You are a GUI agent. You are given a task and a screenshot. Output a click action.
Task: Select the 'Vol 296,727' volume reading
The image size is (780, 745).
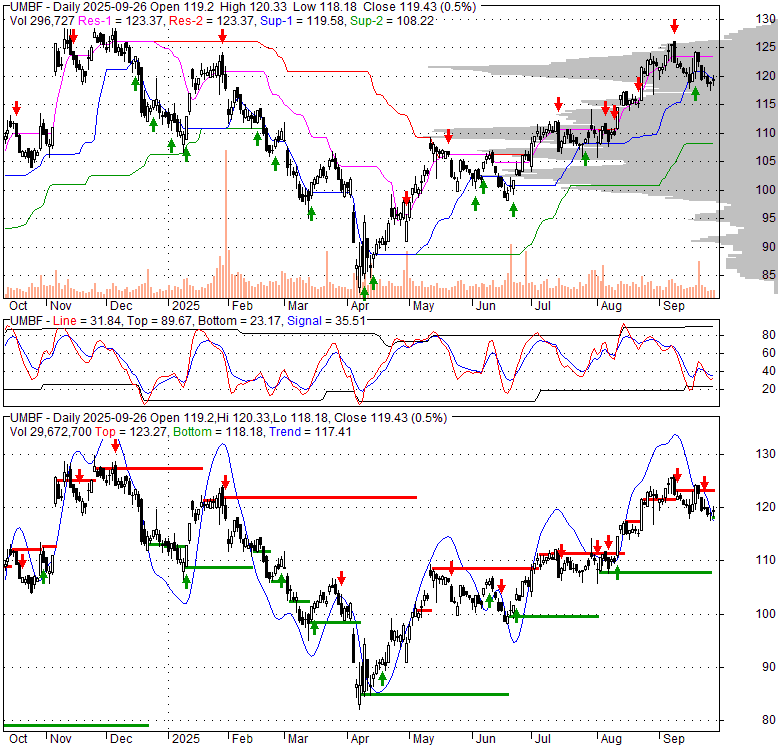(42, 21)
